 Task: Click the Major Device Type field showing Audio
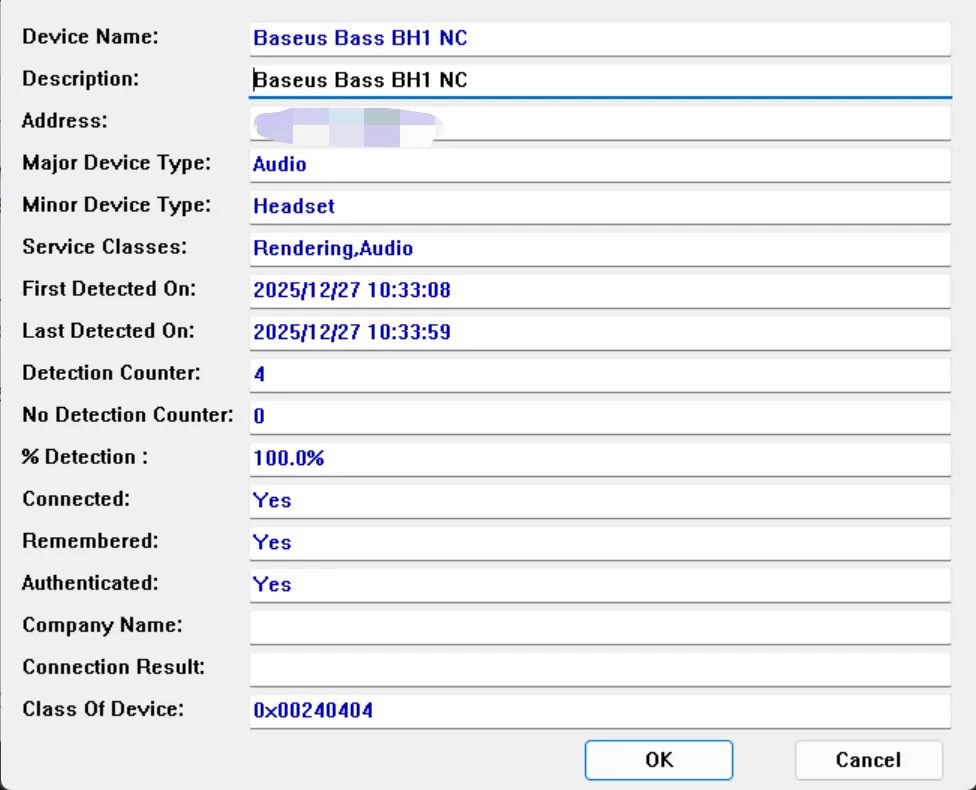(600, 164)
